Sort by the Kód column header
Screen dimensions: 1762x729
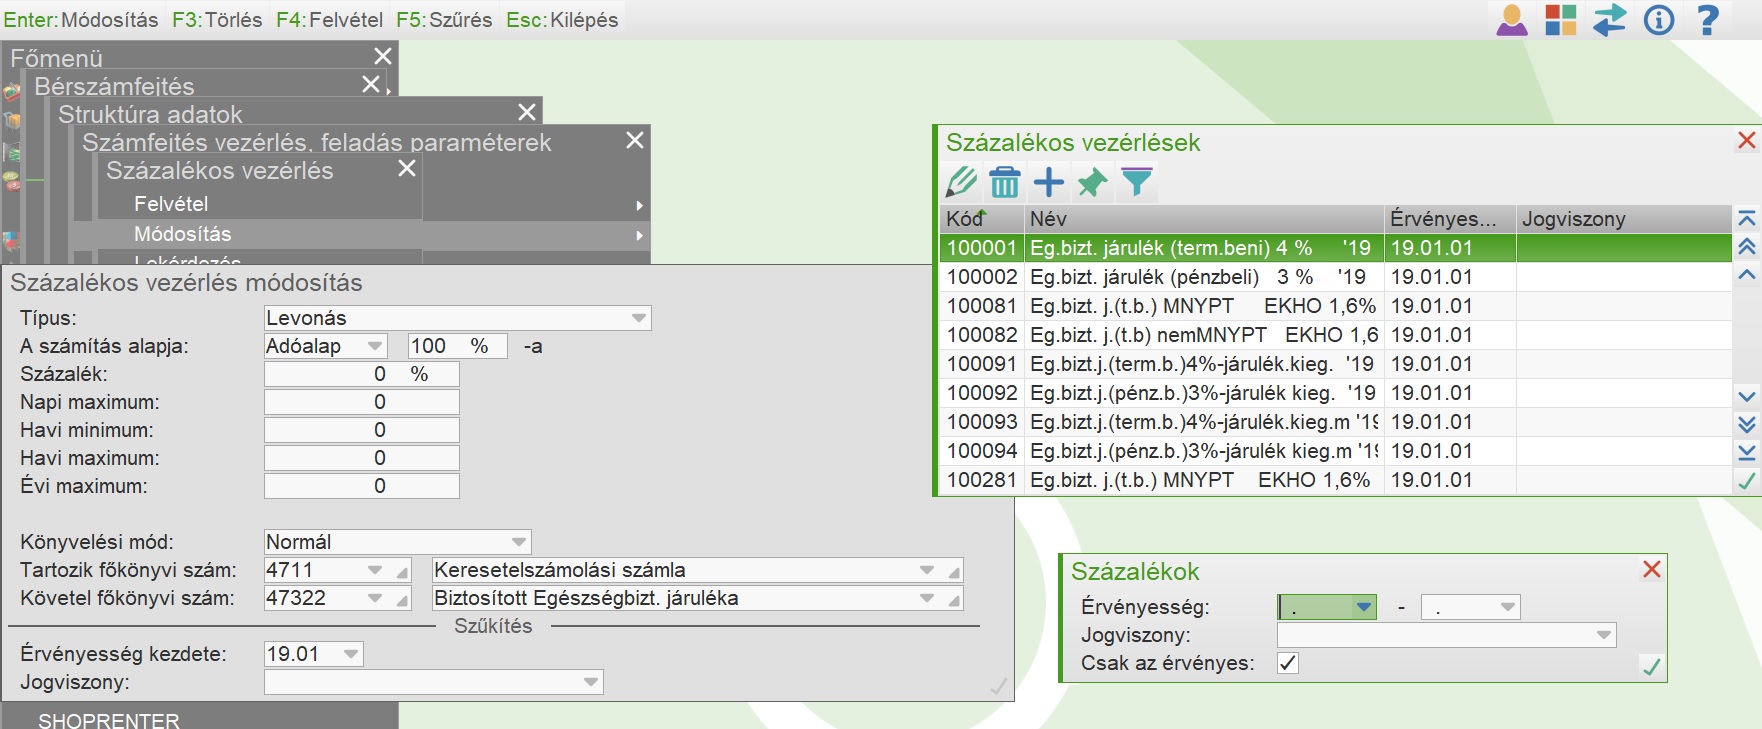pos(982,219)
